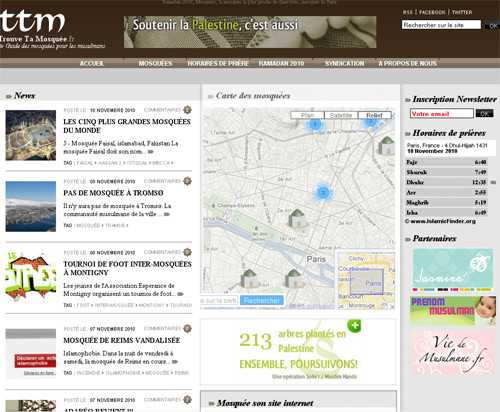Open article Pas de mosquée à Tromsø
The width and height of the screenshot is (500, 412).
pyautogui.click(x=113, y=193)
